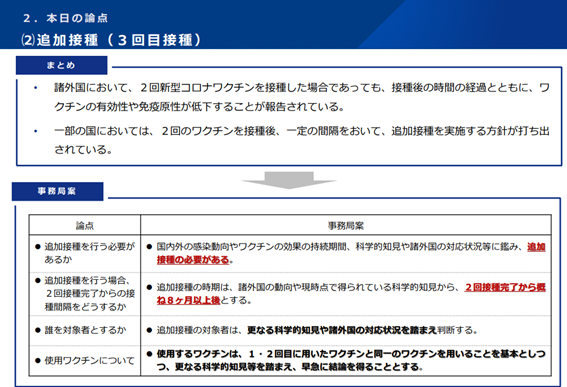
Task: Click the bold sentence starting 使用するワクチンは
Action: pos(351,360)
